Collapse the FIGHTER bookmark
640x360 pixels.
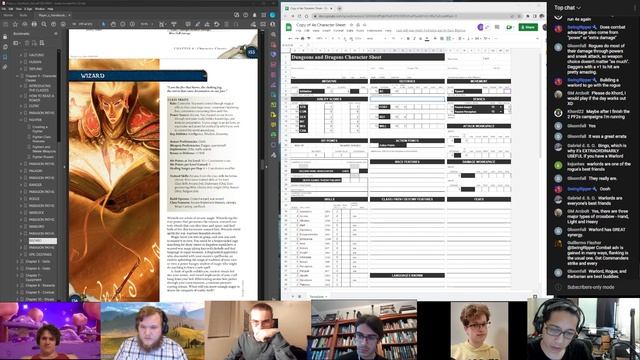point(21,120)
